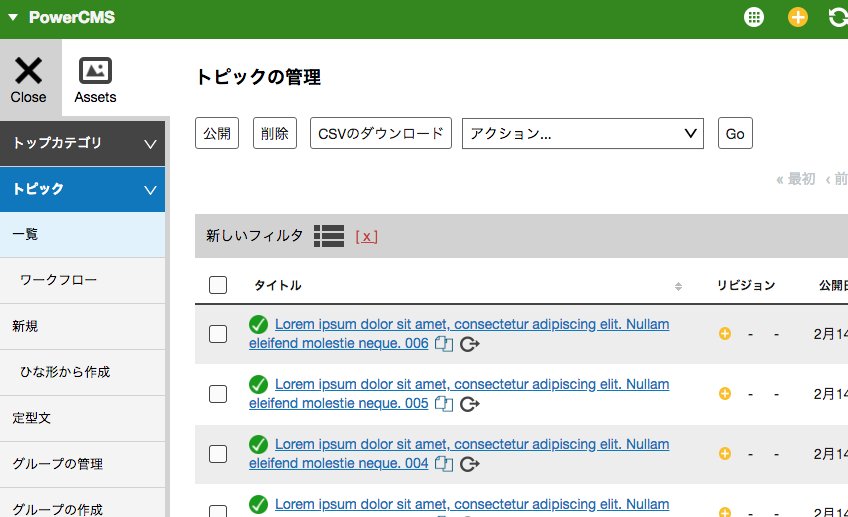Click the リビジョン column header
Screen dimensions: 848x517
(x=746, y=286)
